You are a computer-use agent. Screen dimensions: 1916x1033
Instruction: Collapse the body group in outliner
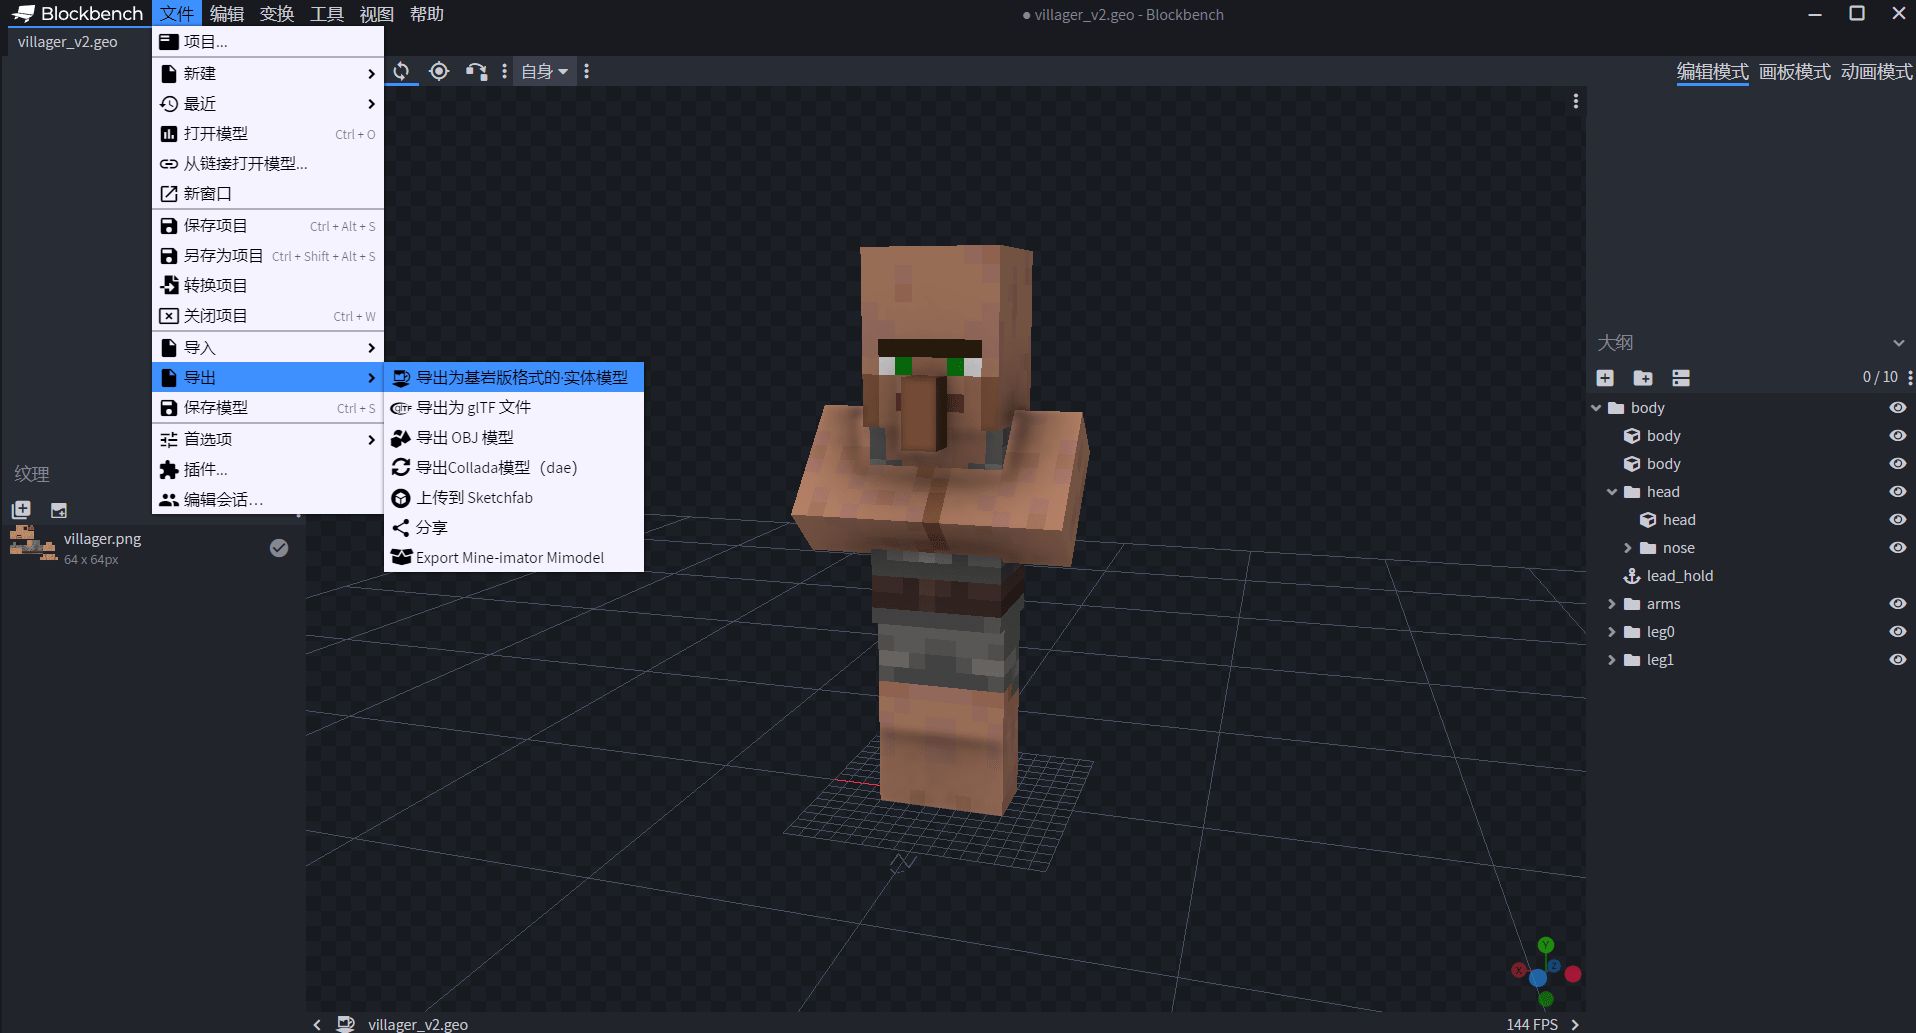click(1596, 408)
